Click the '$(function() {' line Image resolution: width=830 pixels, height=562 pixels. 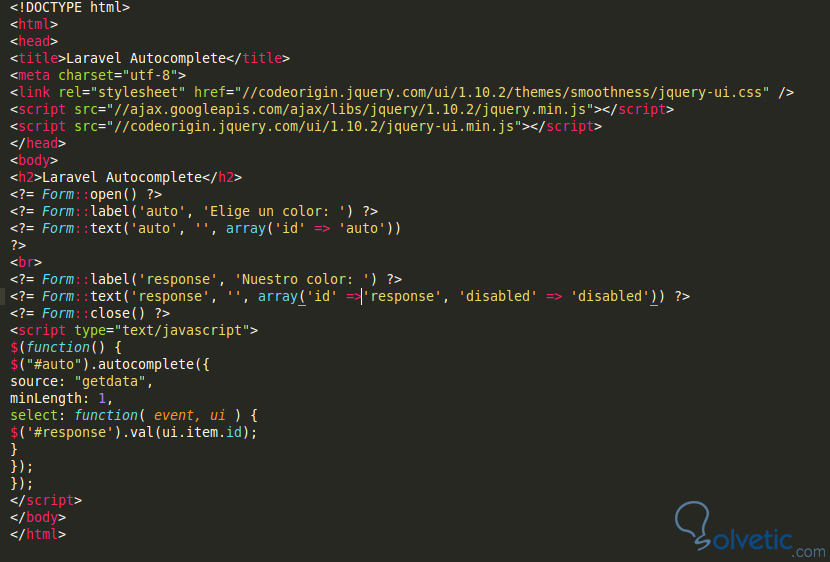coord(66,348)
